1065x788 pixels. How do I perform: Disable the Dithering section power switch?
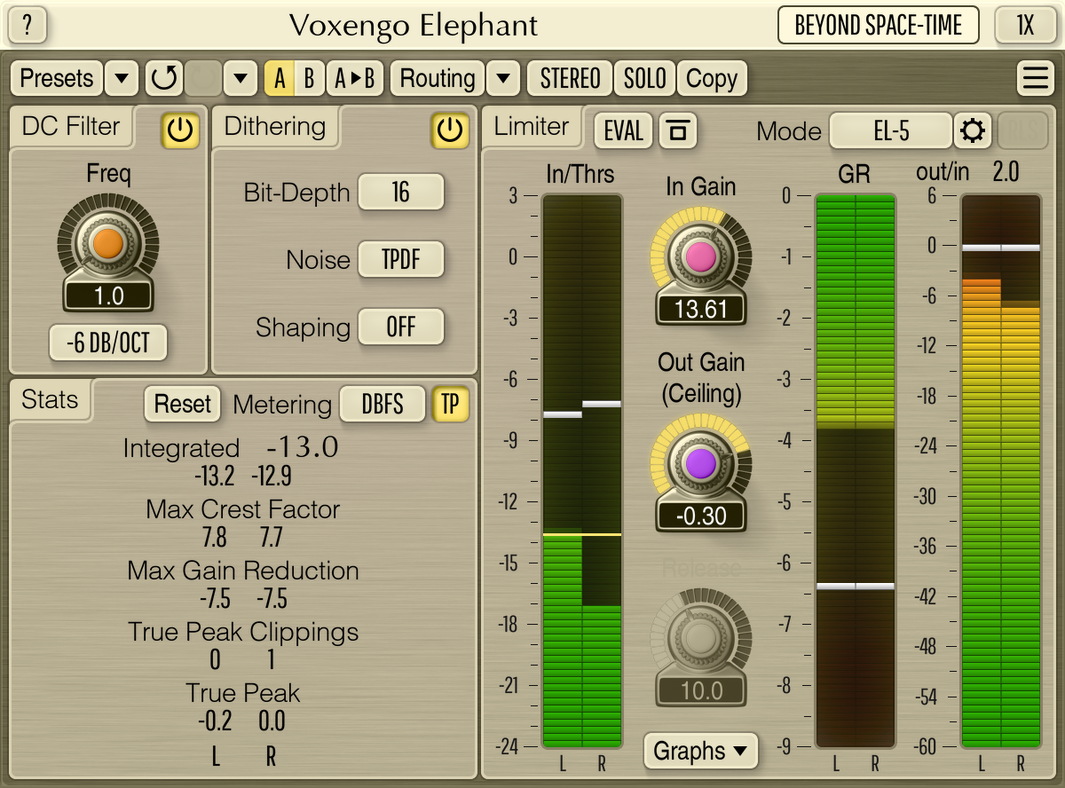(x=450, y=131)
